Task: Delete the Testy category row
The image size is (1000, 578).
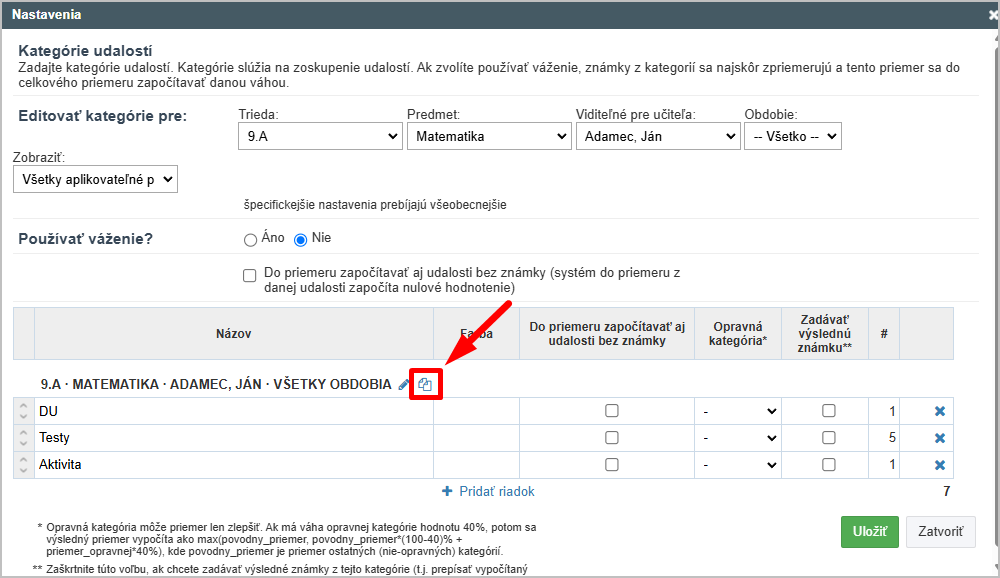Action: pyautogui.click(x=940, y=438)
